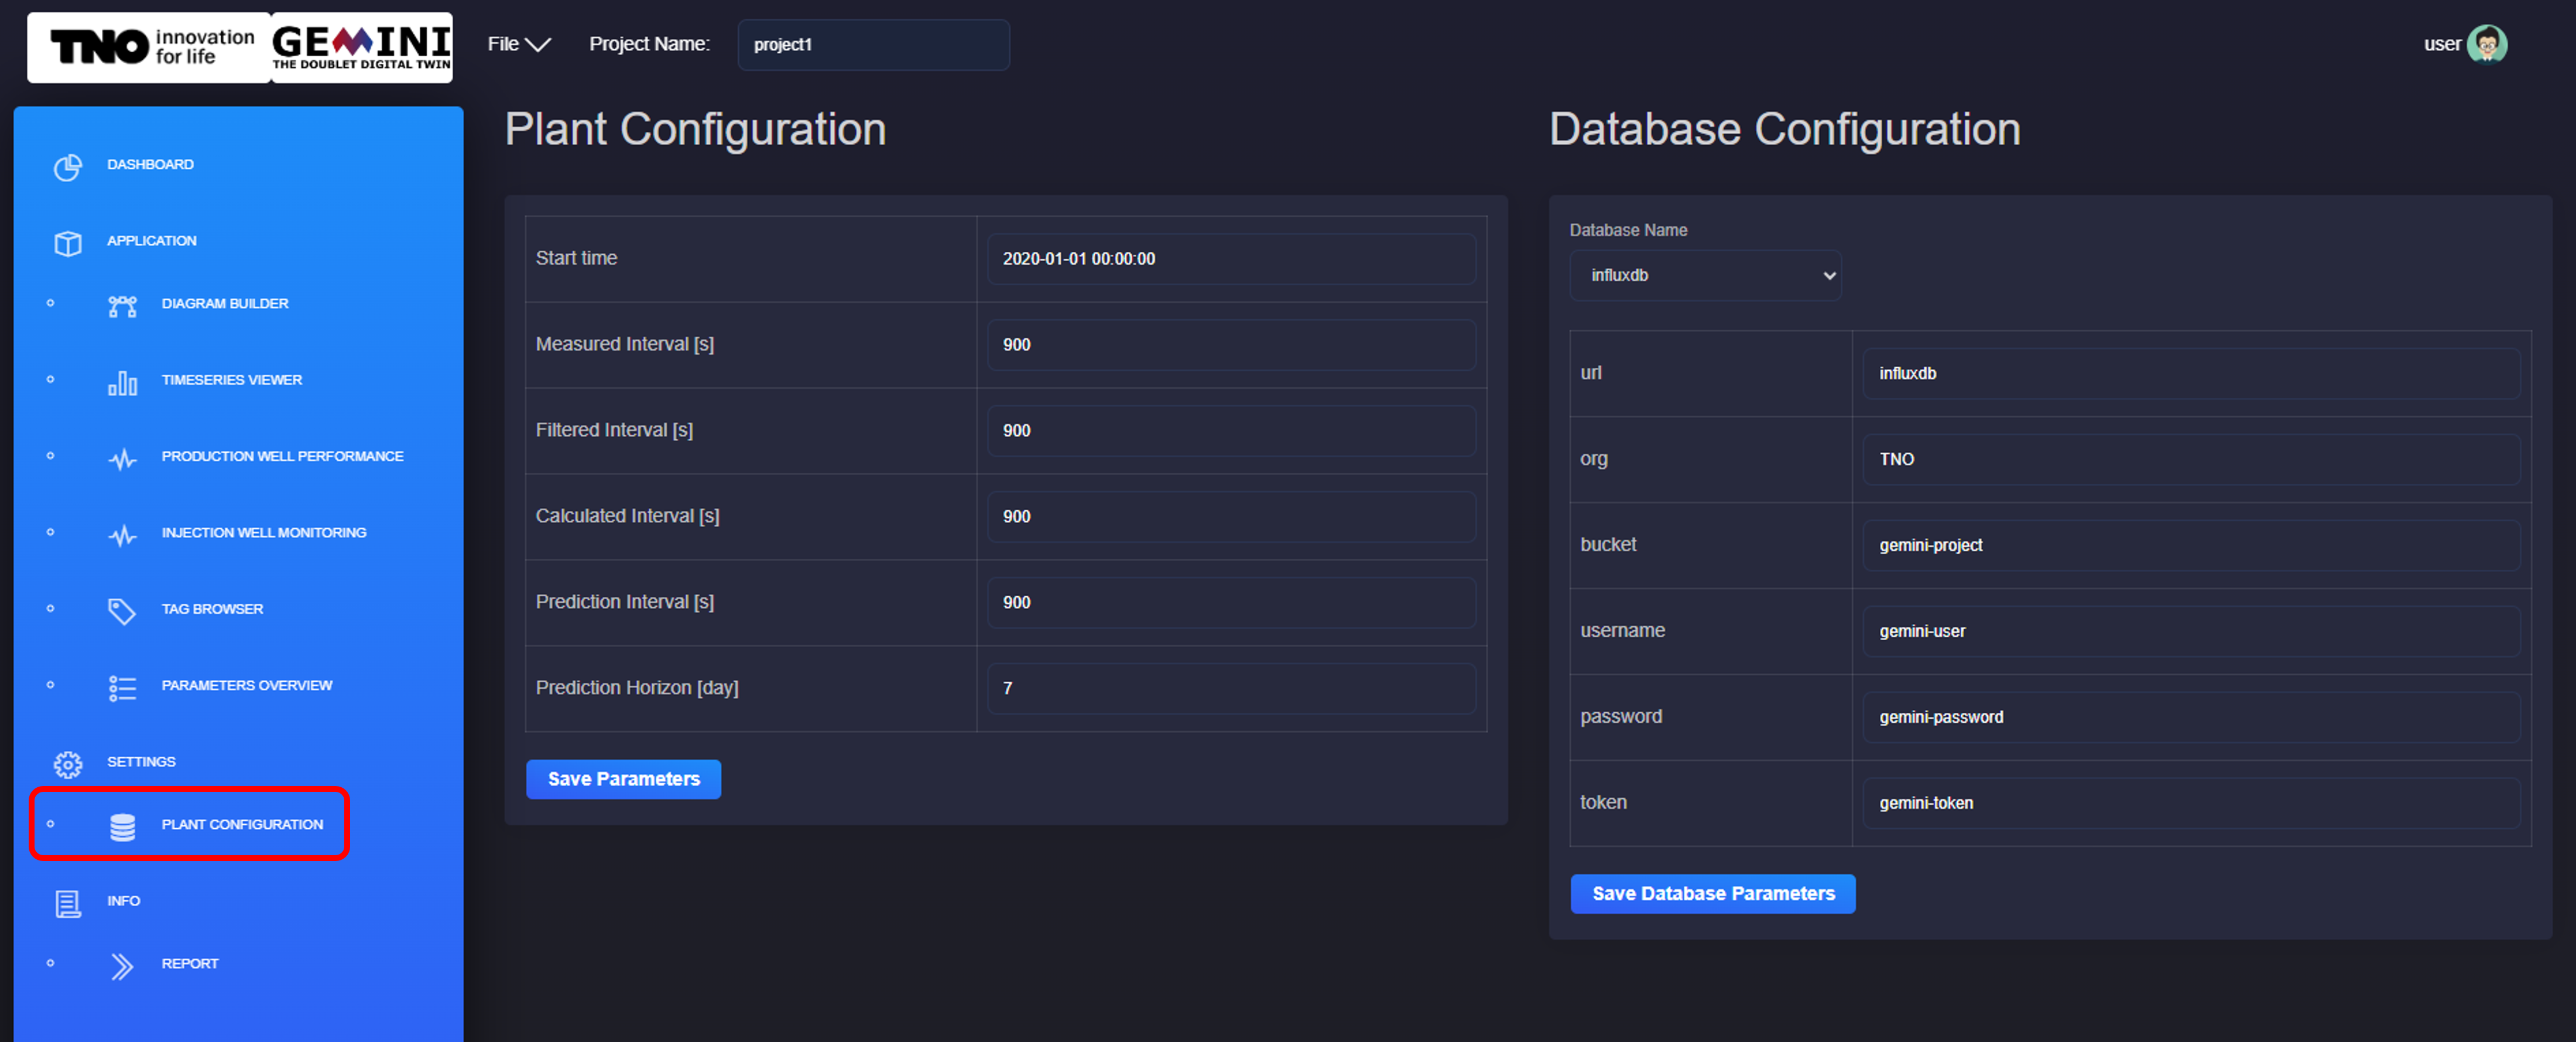Click the Dashboard pie chart icon
Viewport: 2576px width, 1042px height.
[x=67, y=167]
